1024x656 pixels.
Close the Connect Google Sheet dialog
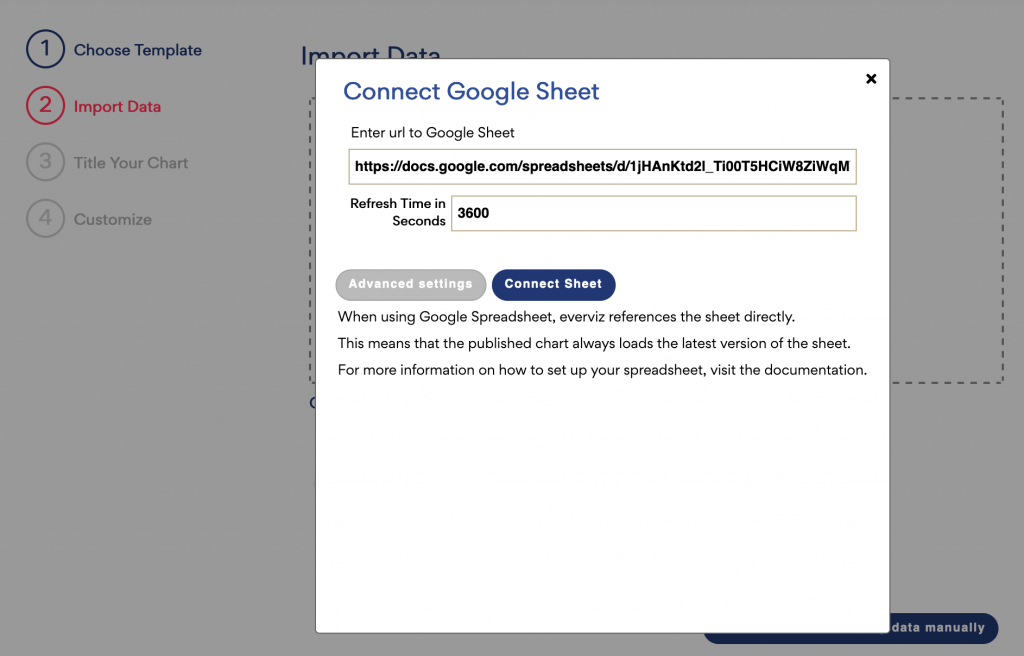871,78
